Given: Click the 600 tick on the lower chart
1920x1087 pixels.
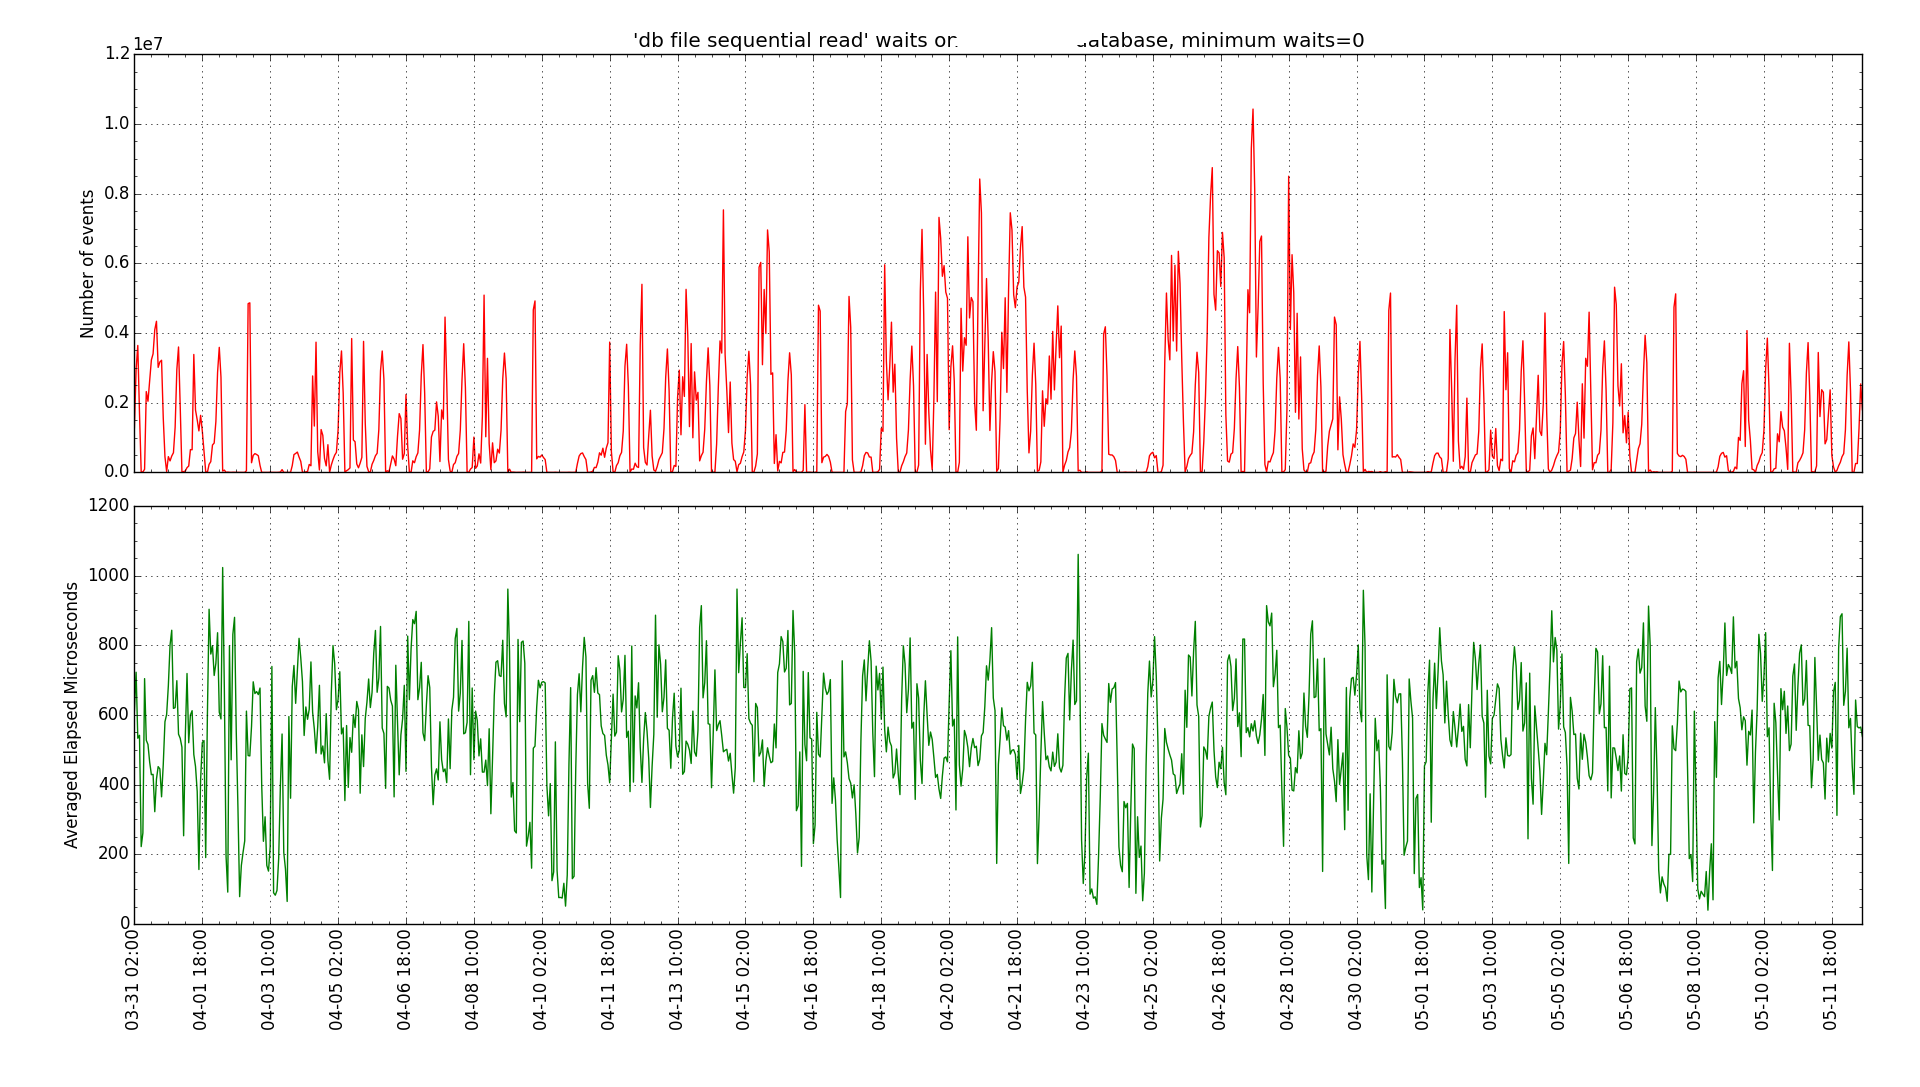Looking at the screenshot, I should pyautogui.click(x=114, y=715).
